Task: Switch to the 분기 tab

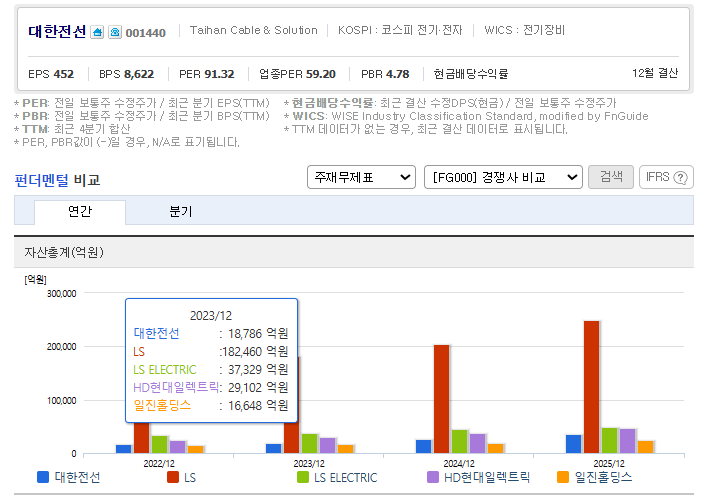Action: click(181, 211)
